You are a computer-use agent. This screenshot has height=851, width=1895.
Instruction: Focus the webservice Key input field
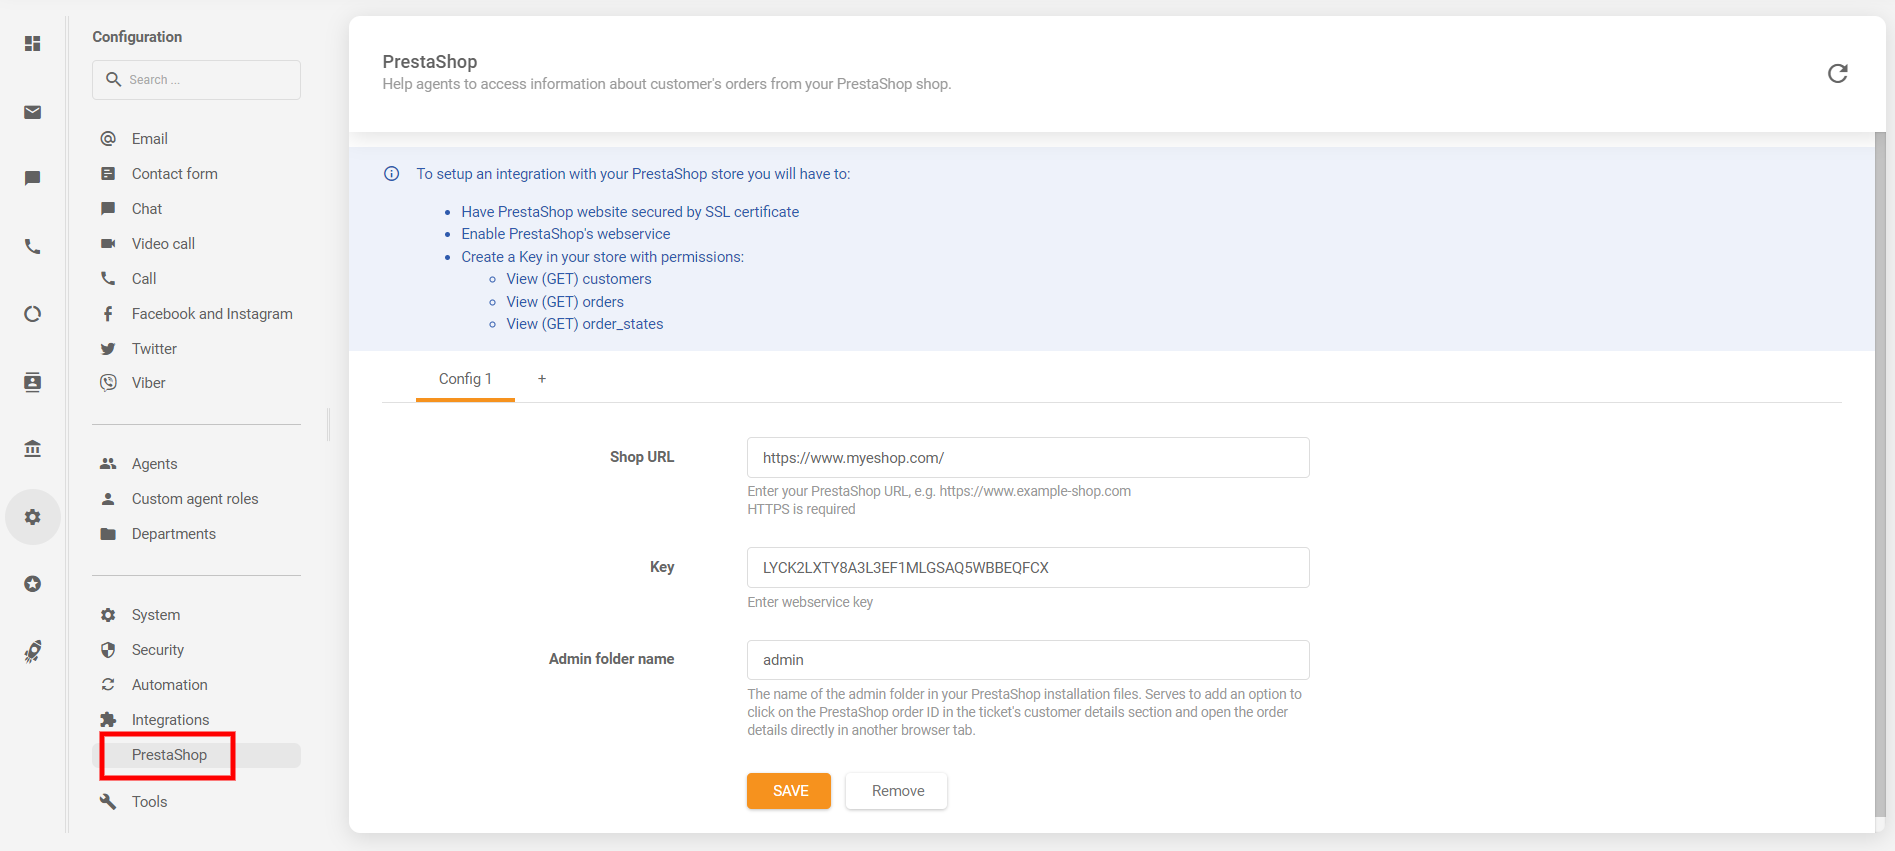pos(1027,568)
